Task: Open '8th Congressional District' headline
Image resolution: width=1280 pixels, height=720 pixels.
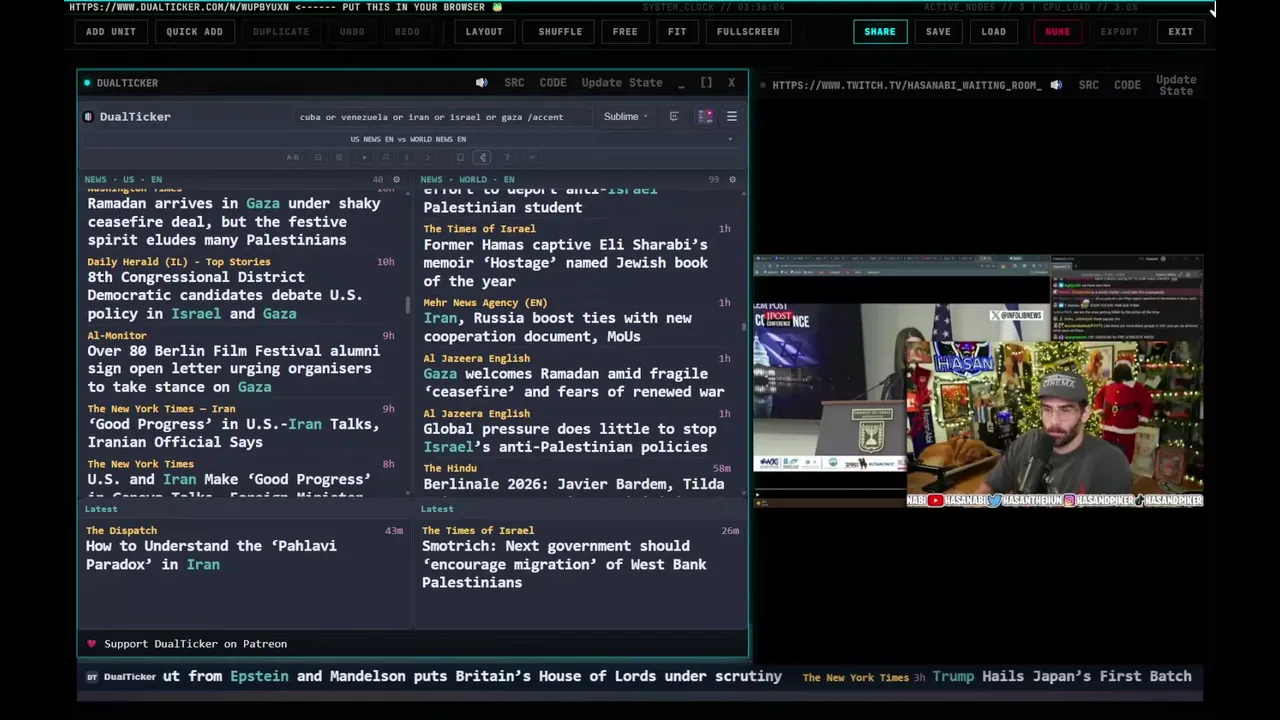Action: point(225,295)
